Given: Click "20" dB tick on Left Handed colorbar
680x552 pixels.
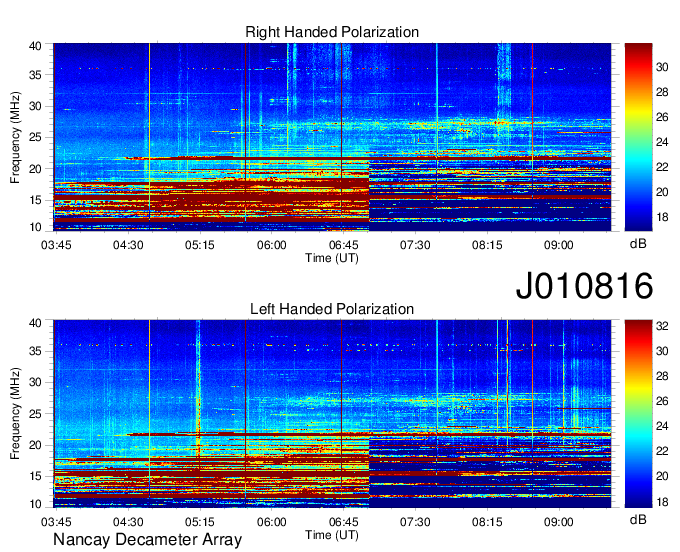Looking at the screenshot, I should coord(662,477).
